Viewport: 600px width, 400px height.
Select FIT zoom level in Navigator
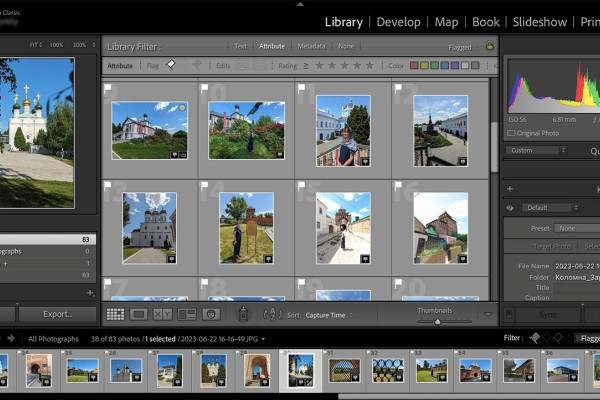(35, 45)
